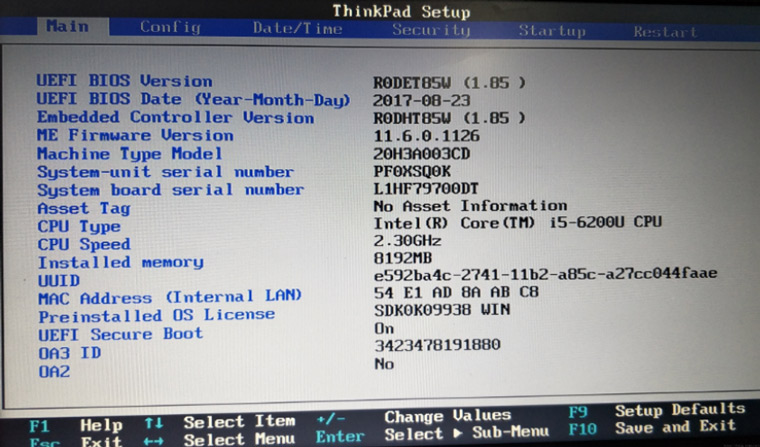Click the +/- Change Values hint

coord(414,417)
